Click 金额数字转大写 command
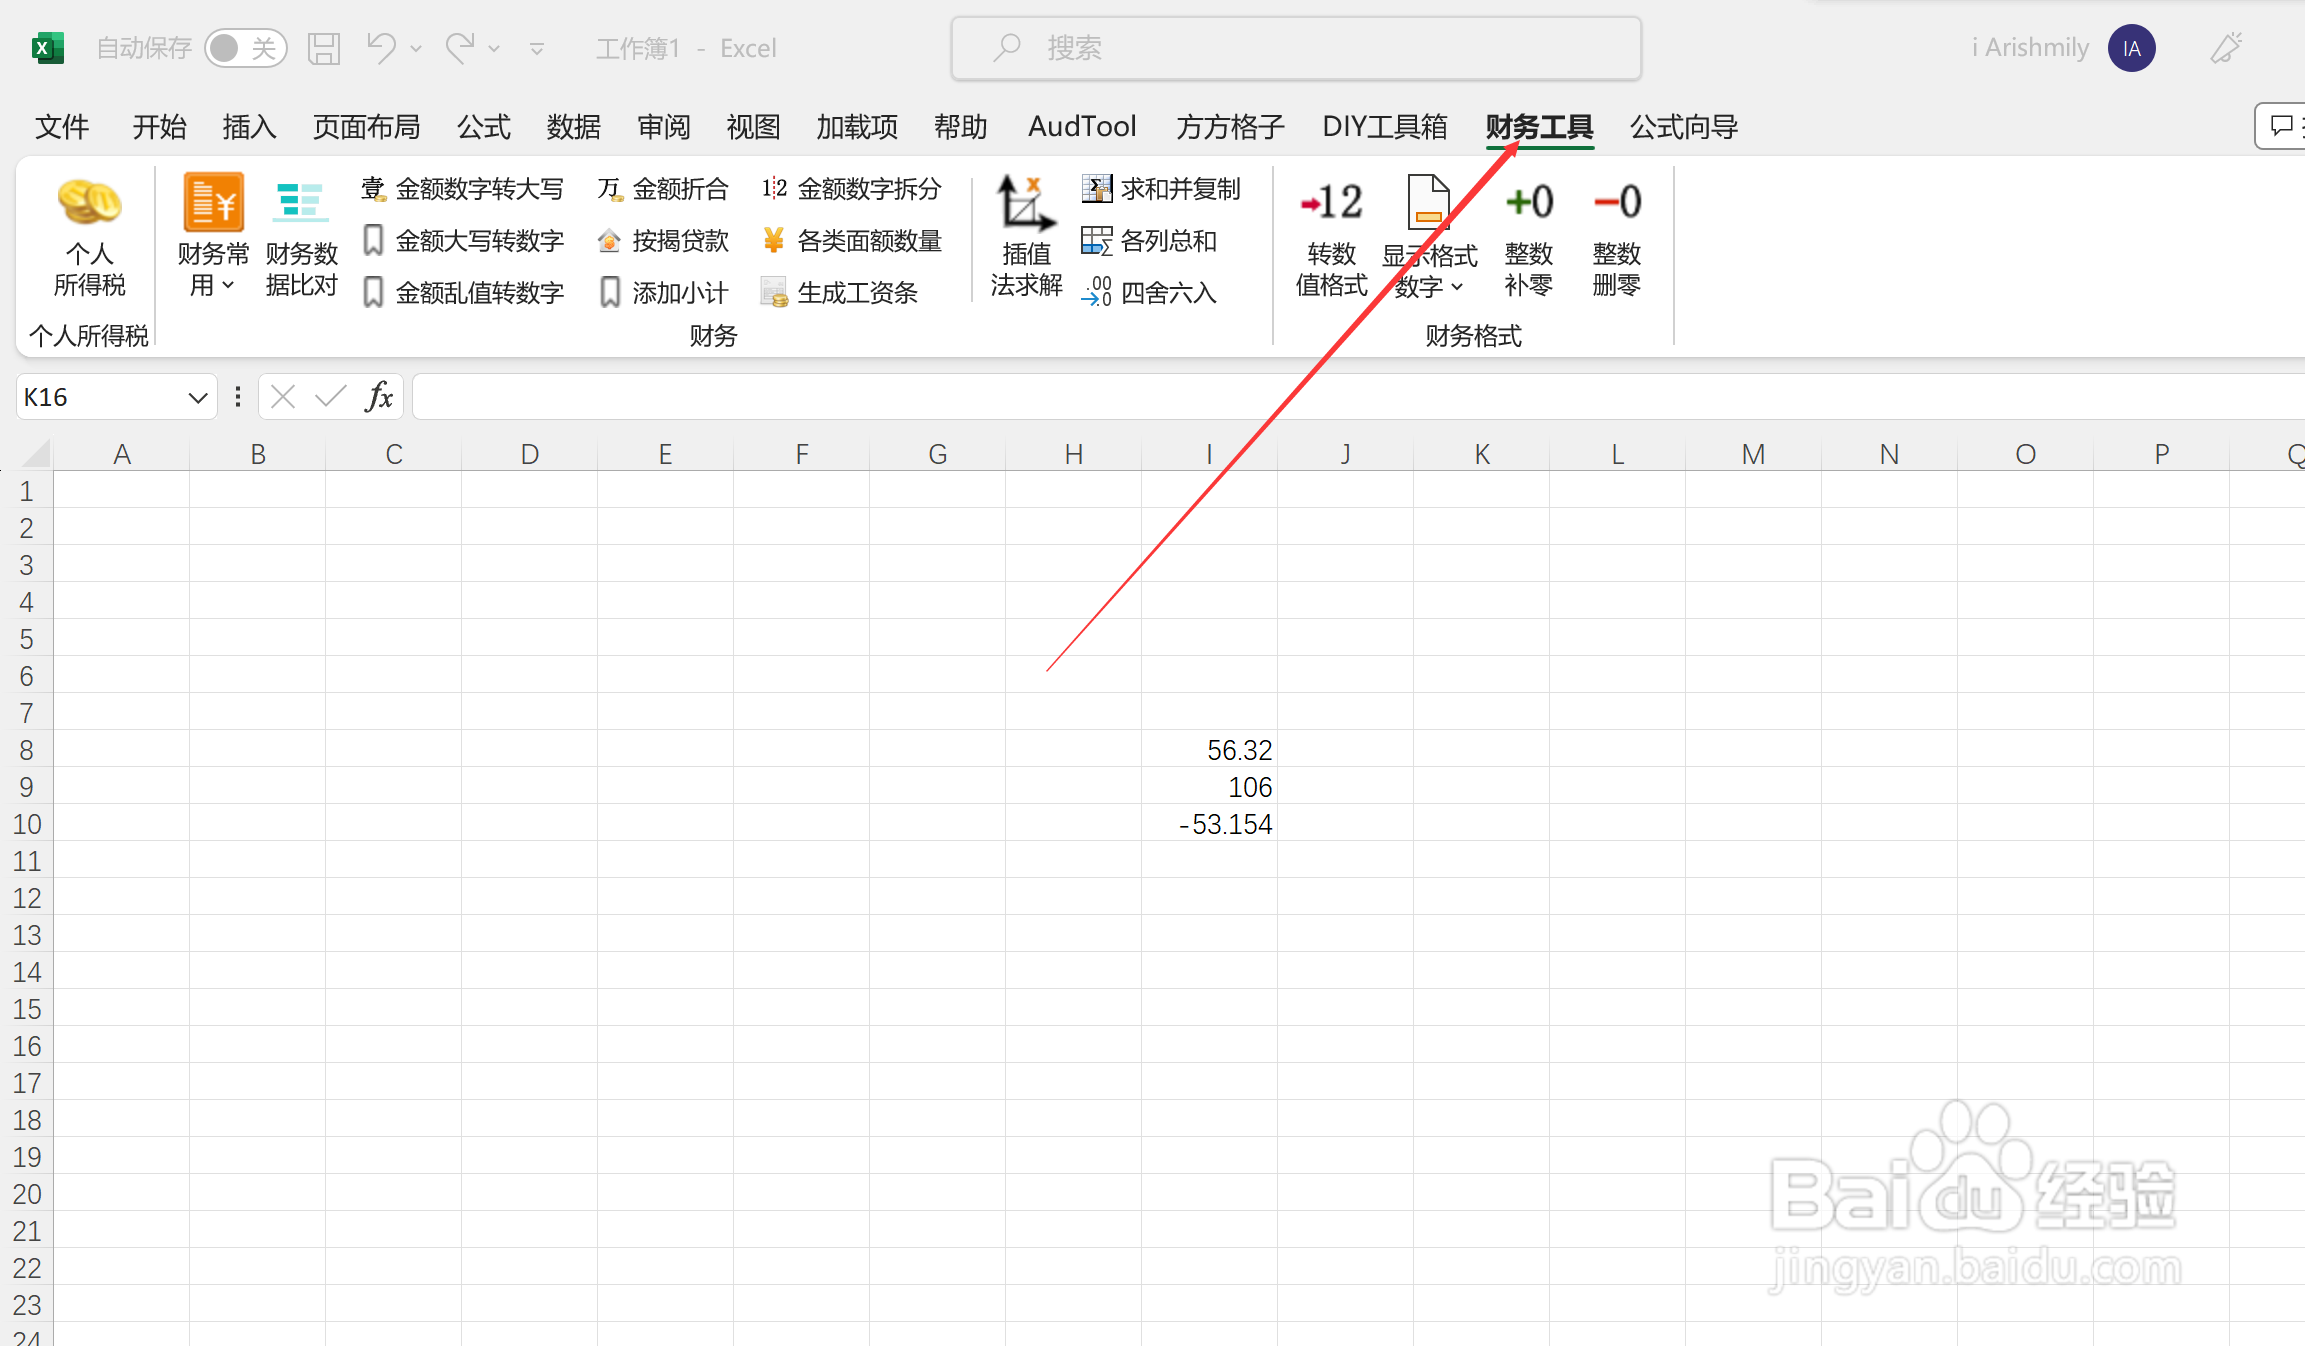Viewport: 2305px width, 1346px height. point(463,189)
